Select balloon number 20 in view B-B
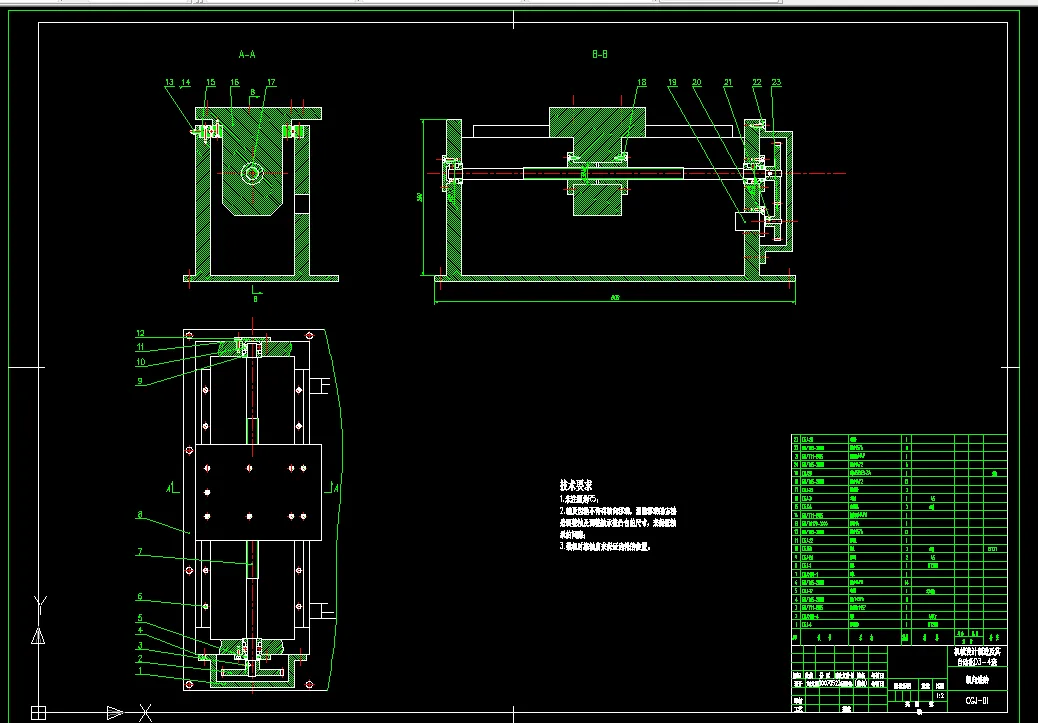The height and width of the screenshot is (723, 1038). 696,83
